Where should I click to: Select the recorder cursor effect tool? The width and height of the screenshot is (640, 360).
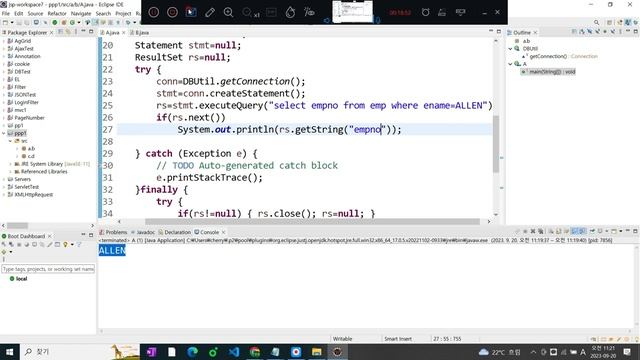tap(191, 12)
